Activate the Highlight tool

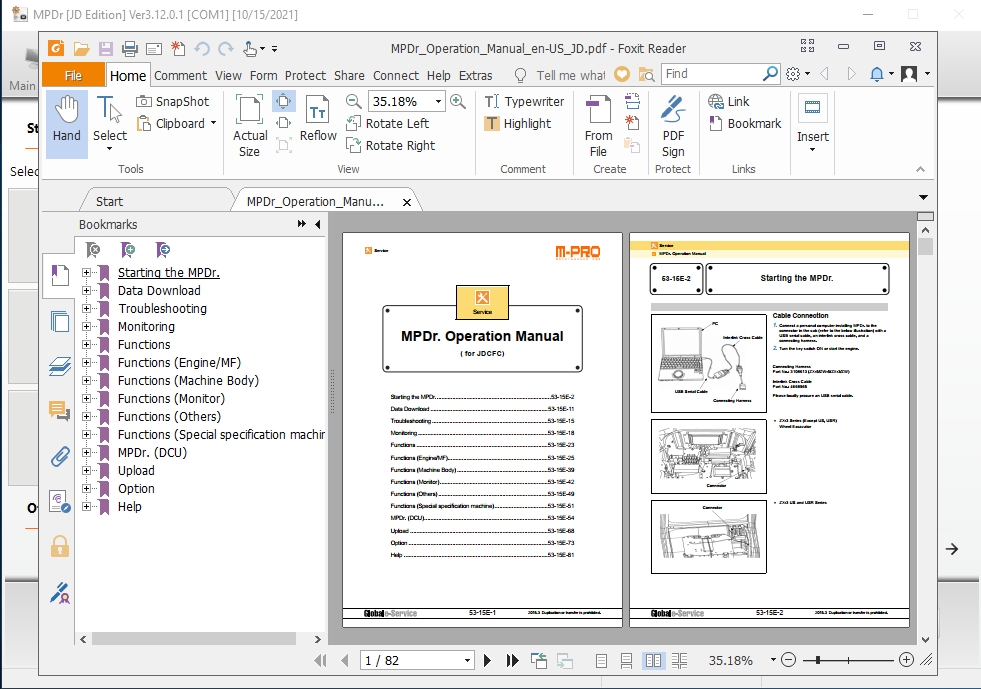pyautogui.click(x=521, y=123)
